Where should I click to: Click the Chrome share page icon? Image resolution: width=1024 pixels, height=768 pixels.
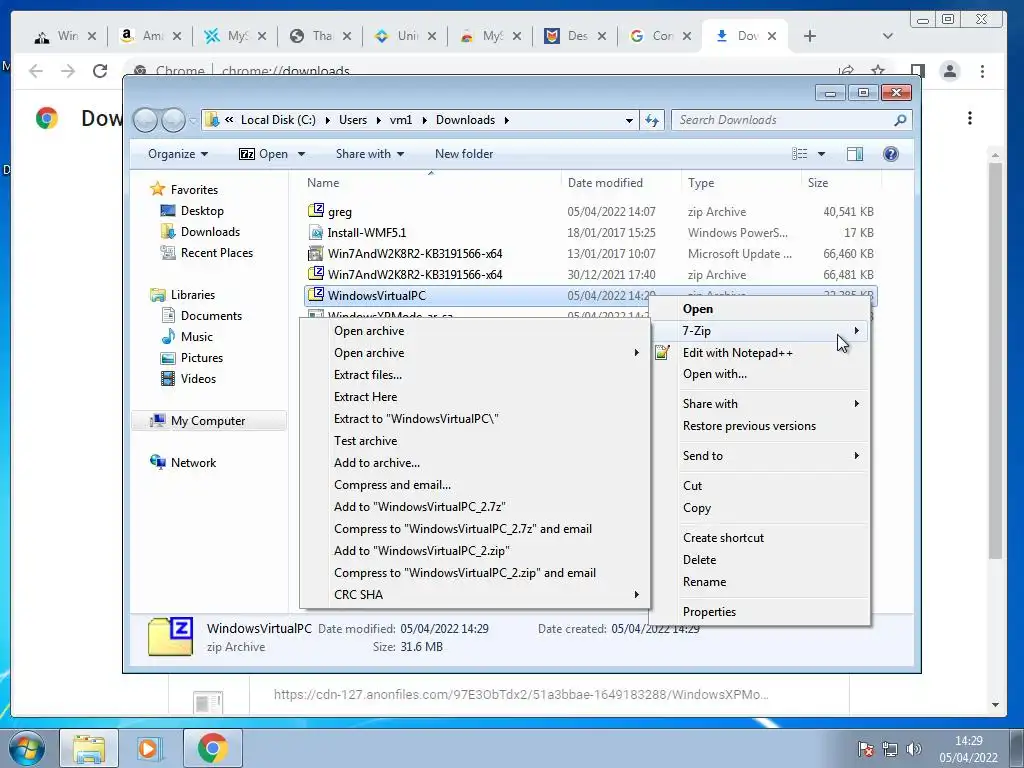pyautogui.click(x=846, y=71)
